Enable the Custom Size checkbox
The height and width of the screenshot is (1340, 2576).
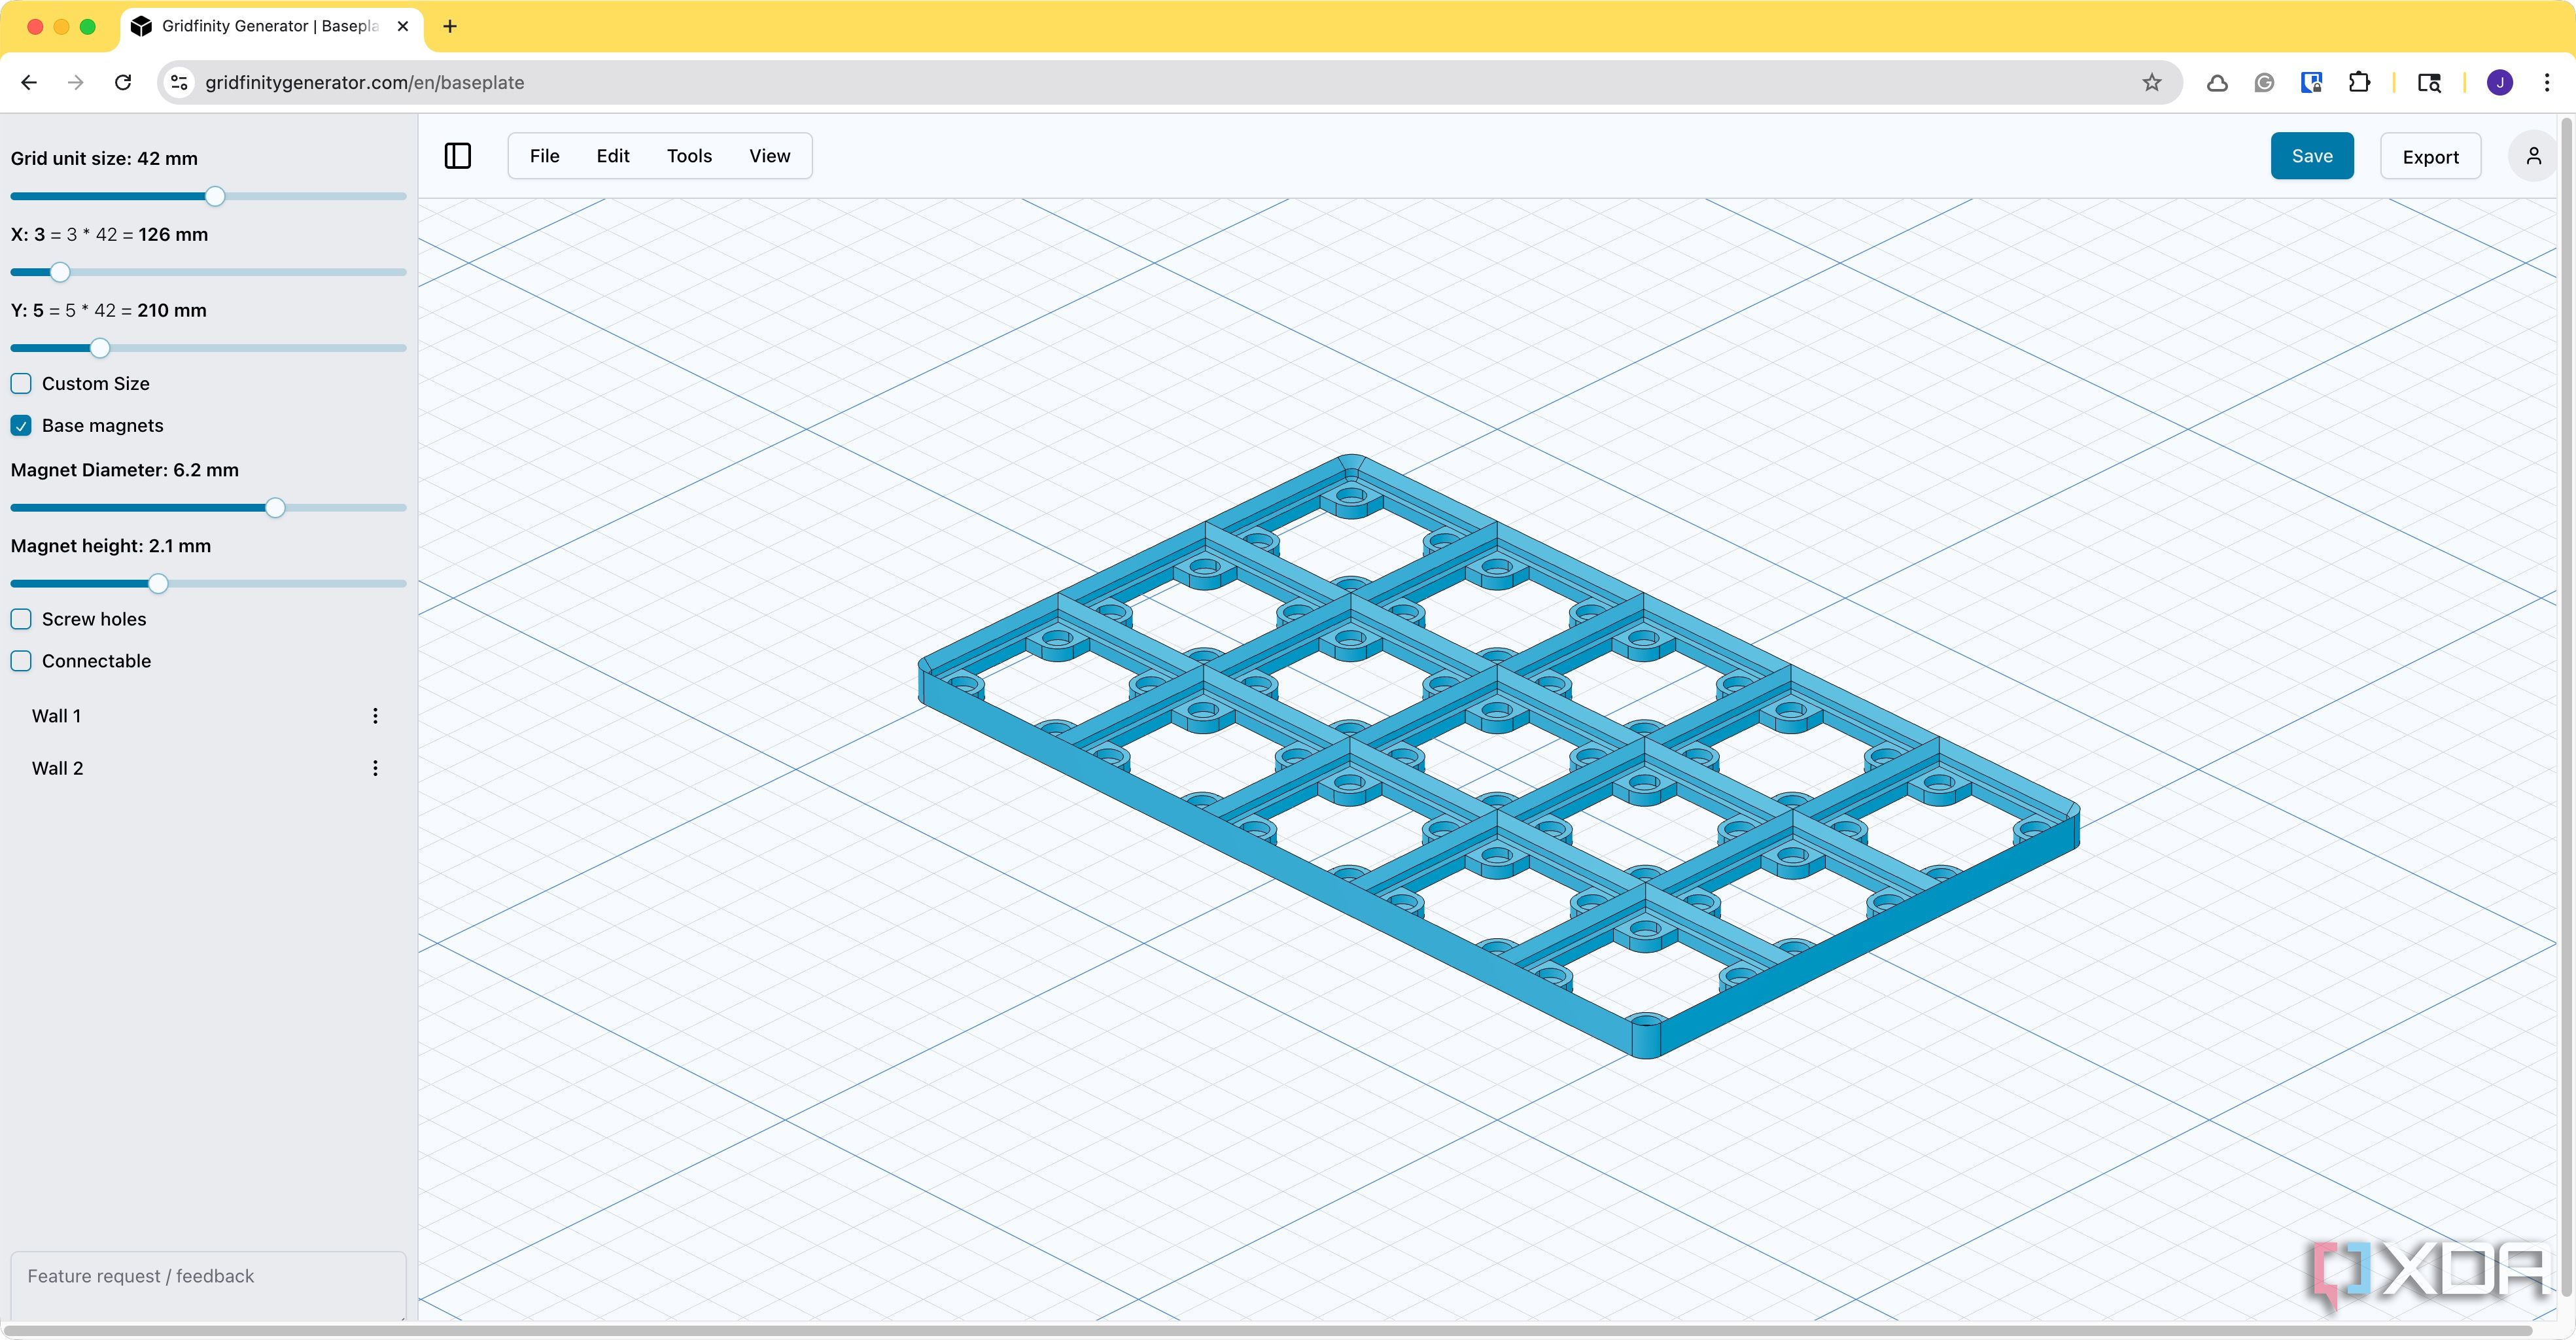point(21,383)
